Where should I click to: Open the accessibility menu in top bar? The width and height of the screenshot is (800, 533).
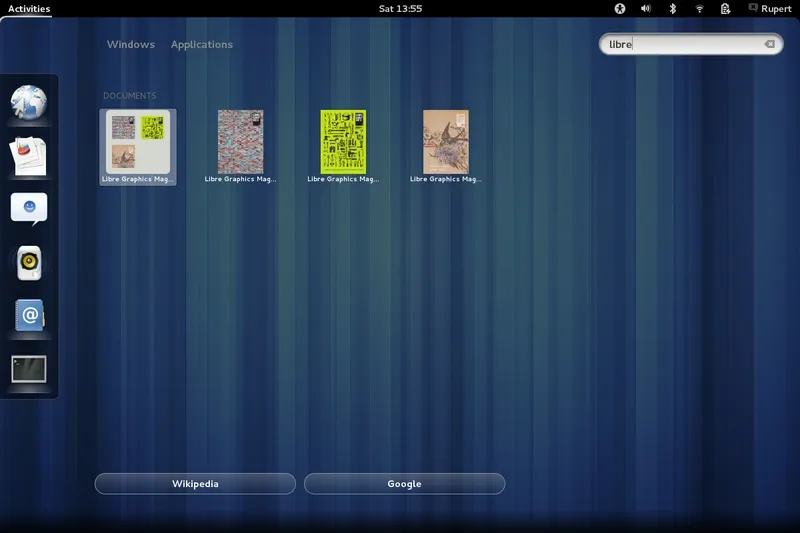pos(619,8)
